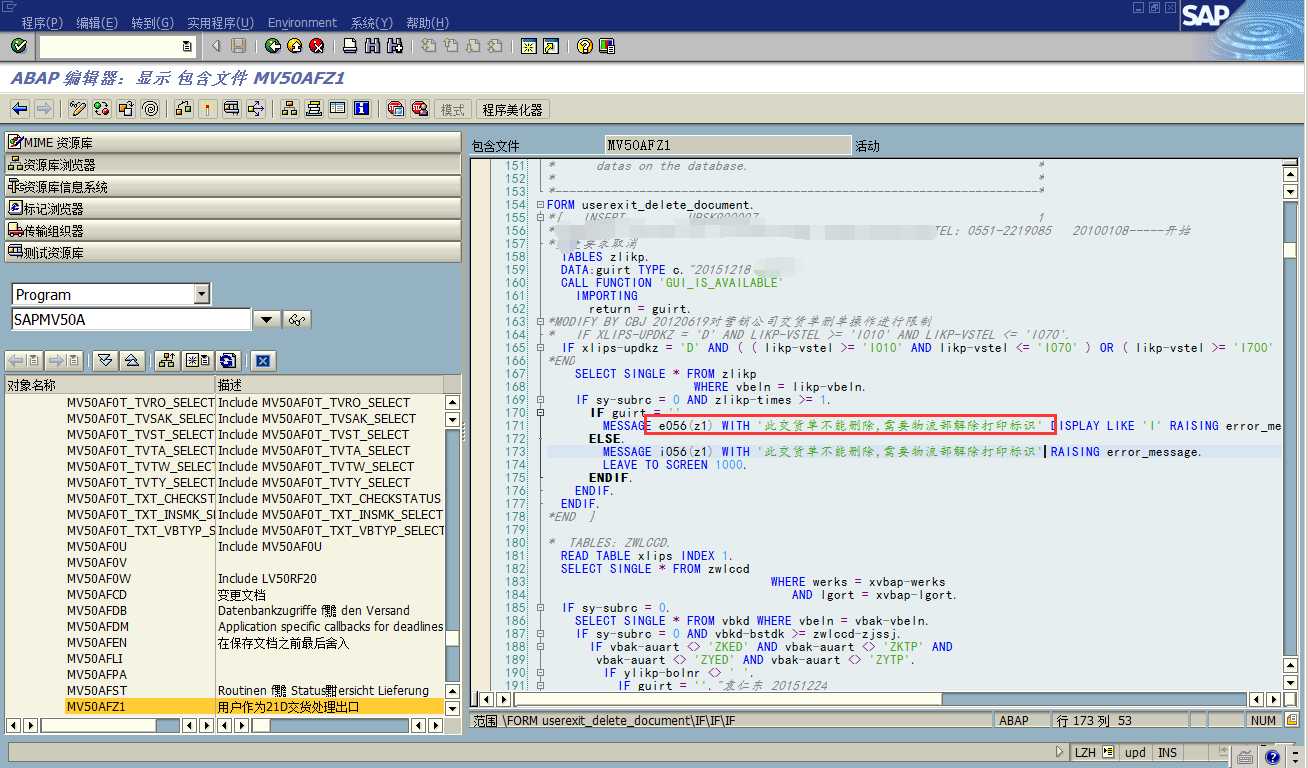Click Expand All Nodes icon in object tree toolbar
1308x768 pixels.
click(105, 361)
